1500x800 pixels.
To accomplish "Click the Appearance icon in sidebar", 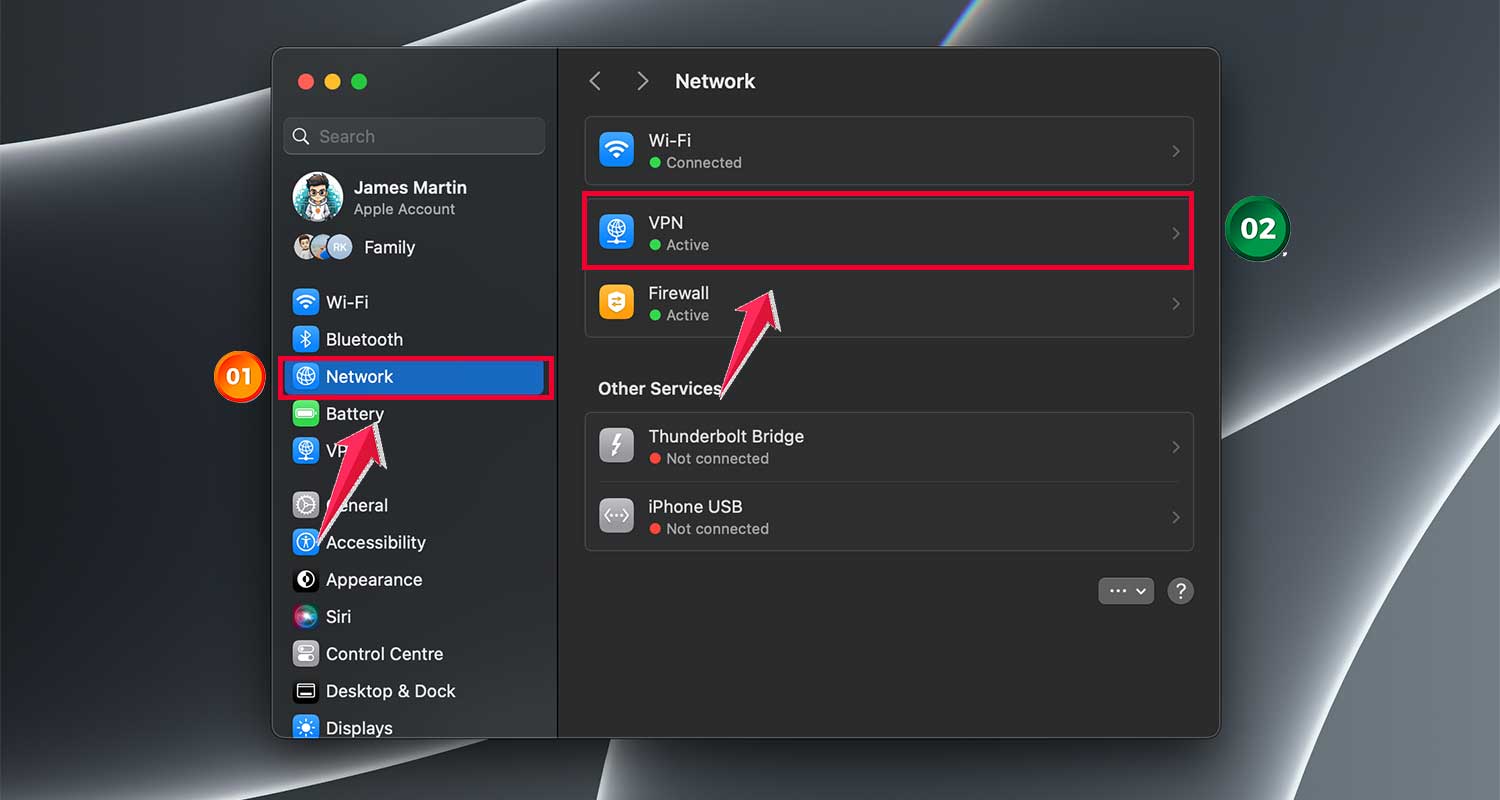I will pyautogui.click(x=305, y=580).
